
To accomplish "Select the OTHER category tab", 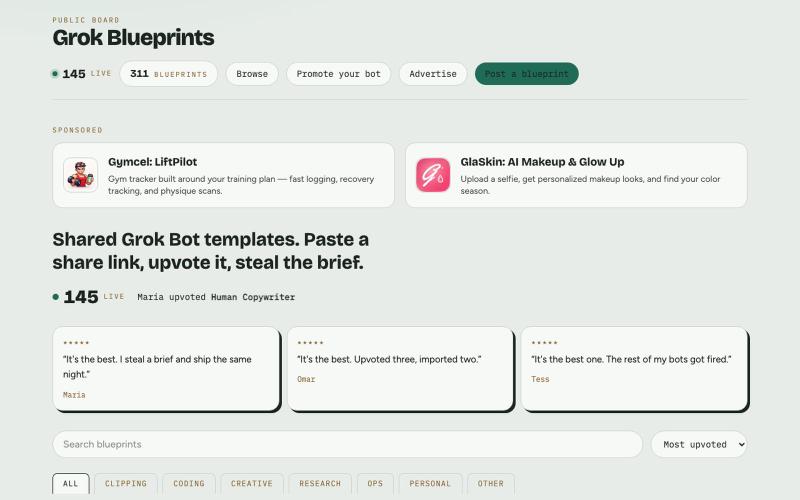I will (x=491, y=484).
